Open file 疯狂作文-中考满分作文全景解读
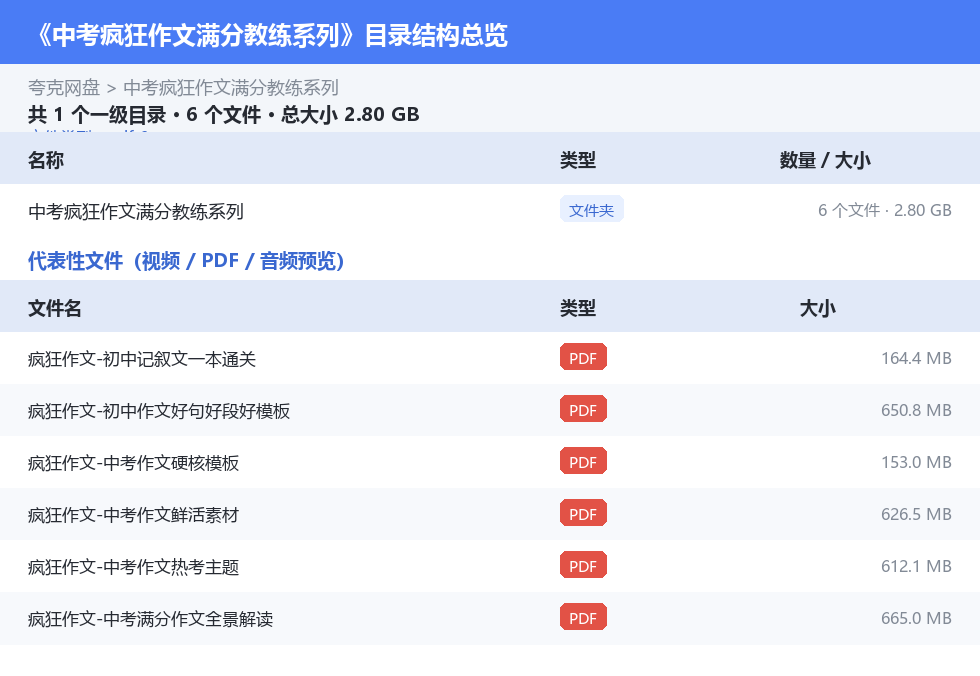Image resolution: width=980 pixels, height=676 pixels. 151,618
